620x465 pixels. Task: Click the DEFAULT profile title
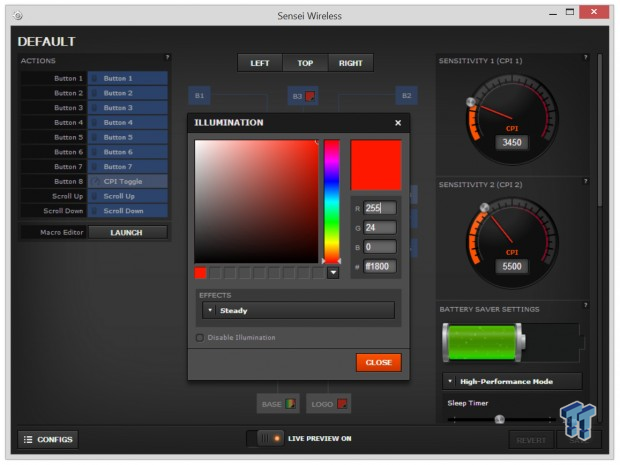coord(46,42)
